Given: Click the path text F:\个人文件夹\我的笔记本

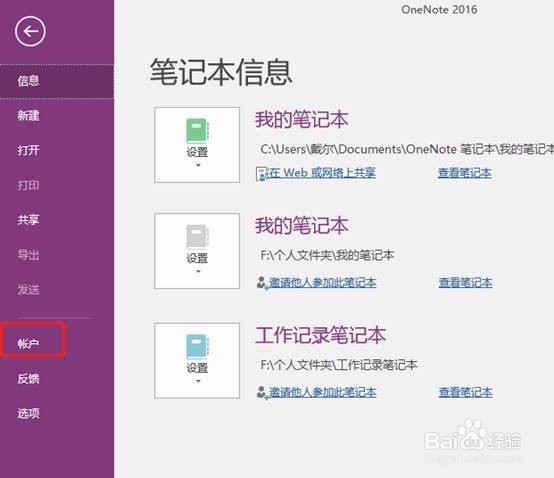Looking at the screenshot, I should [x=327, y=255].
